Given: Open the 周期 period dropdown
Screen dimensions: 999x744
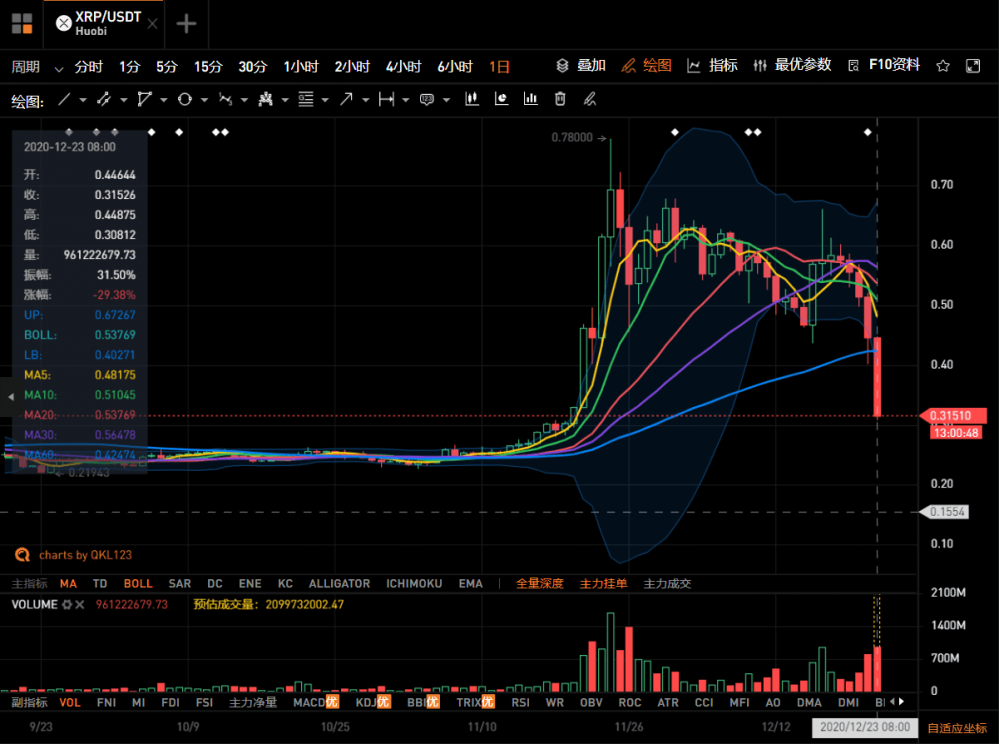Looking at the screenshot, I should click(28, 65).
